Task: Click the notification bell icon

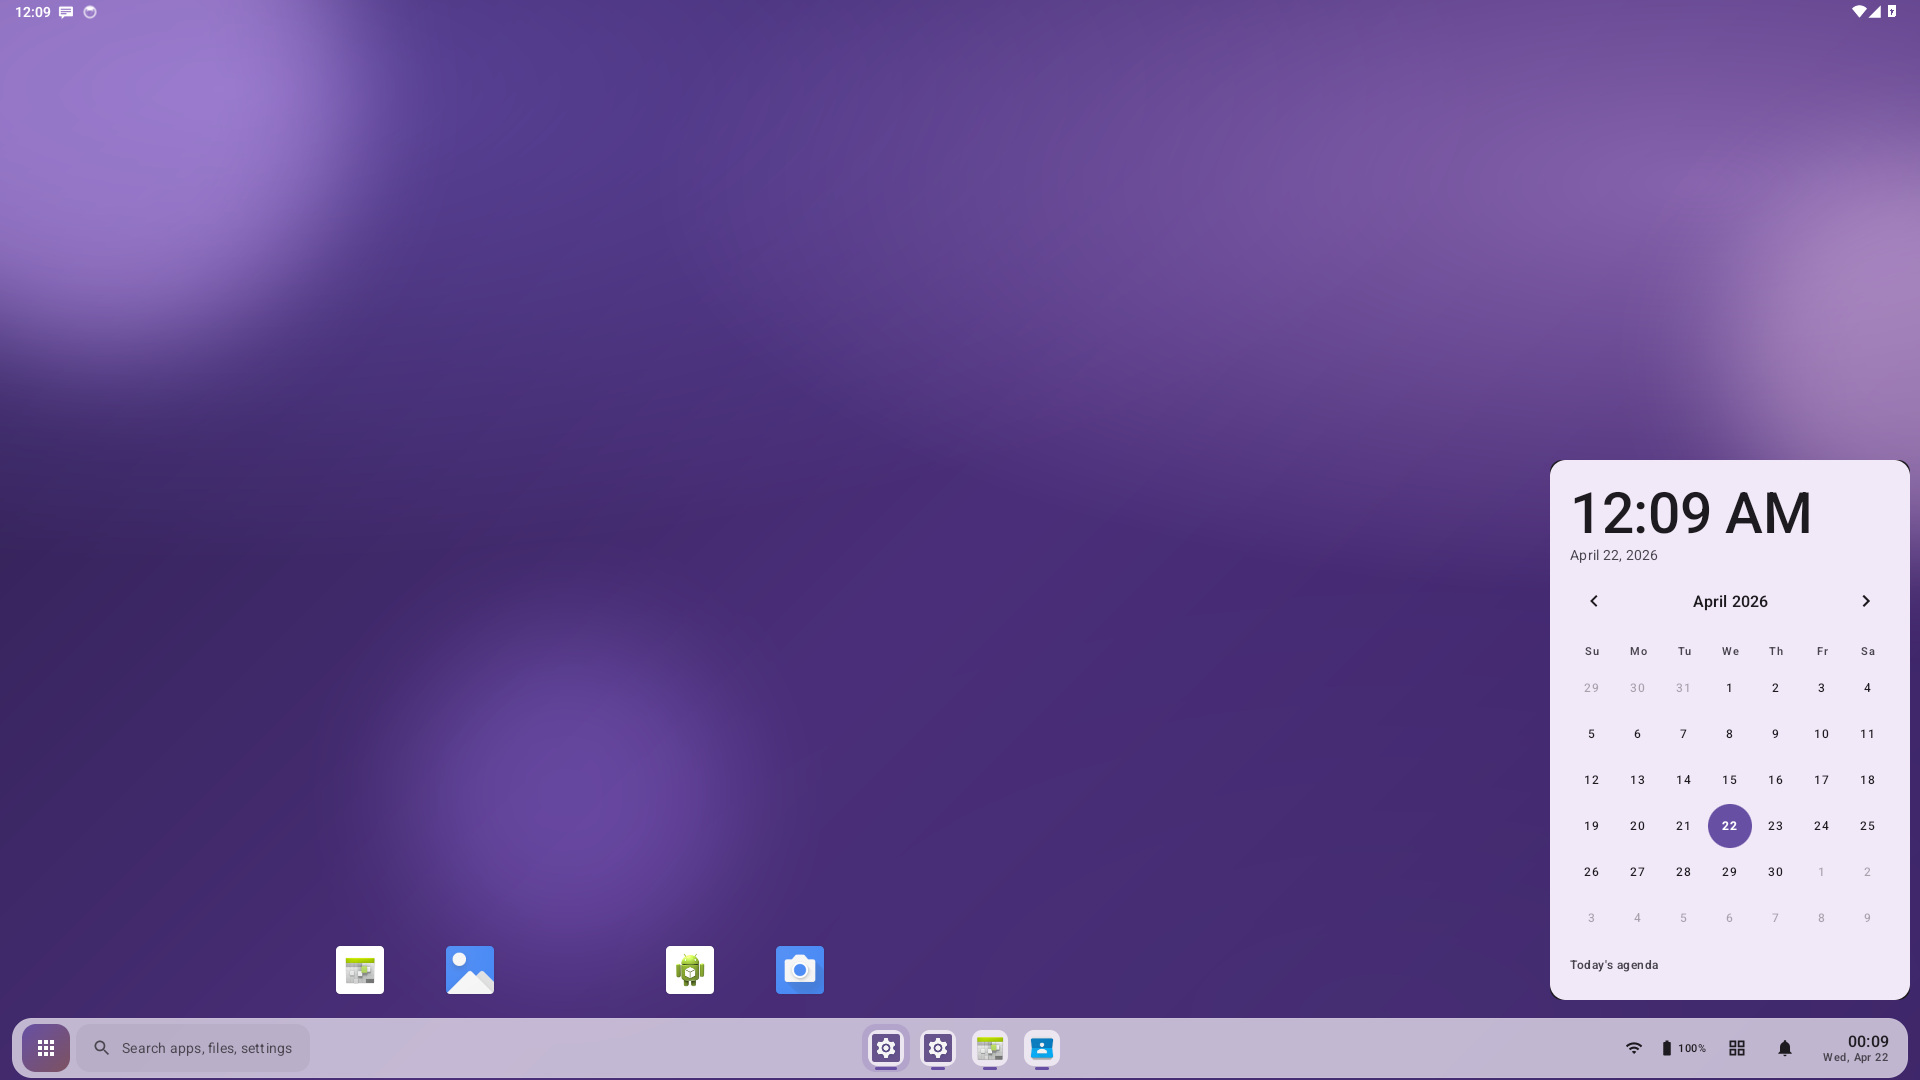Action: pyautogui.click(x=1784, y=1048)
